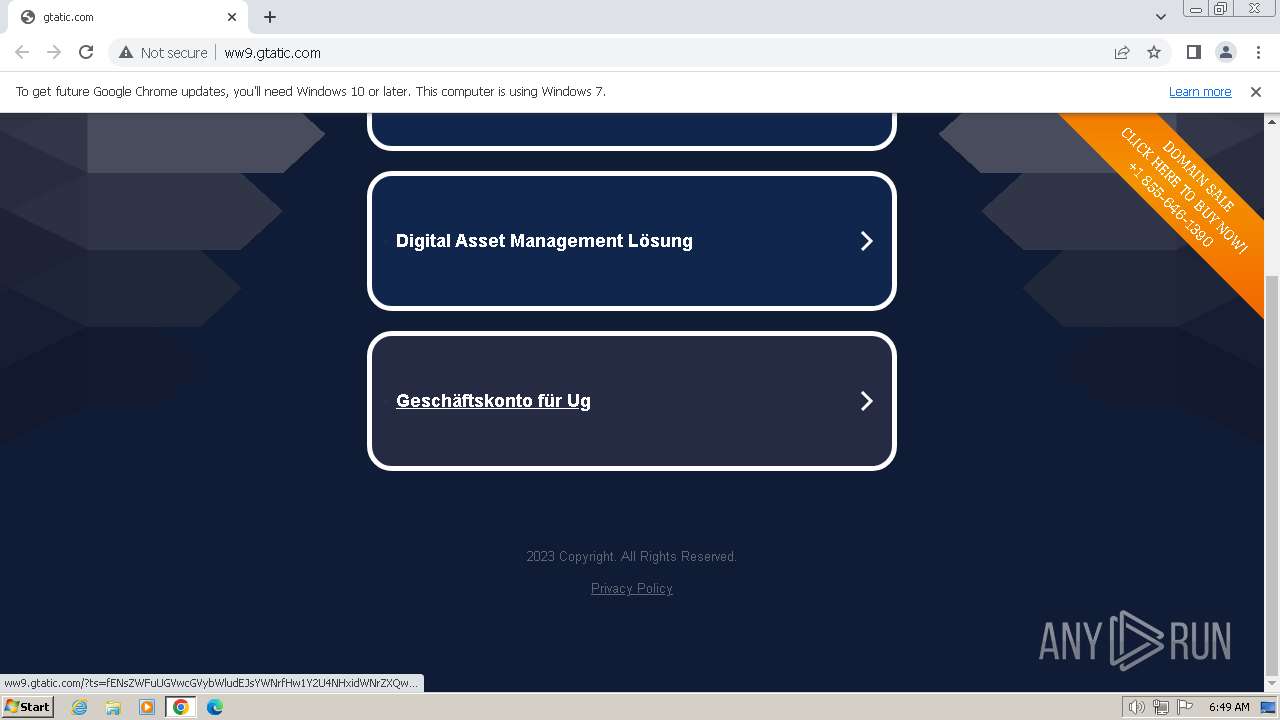The image size is (1280, 720).
Task: Click the browser back arrow
Action: 22,53
